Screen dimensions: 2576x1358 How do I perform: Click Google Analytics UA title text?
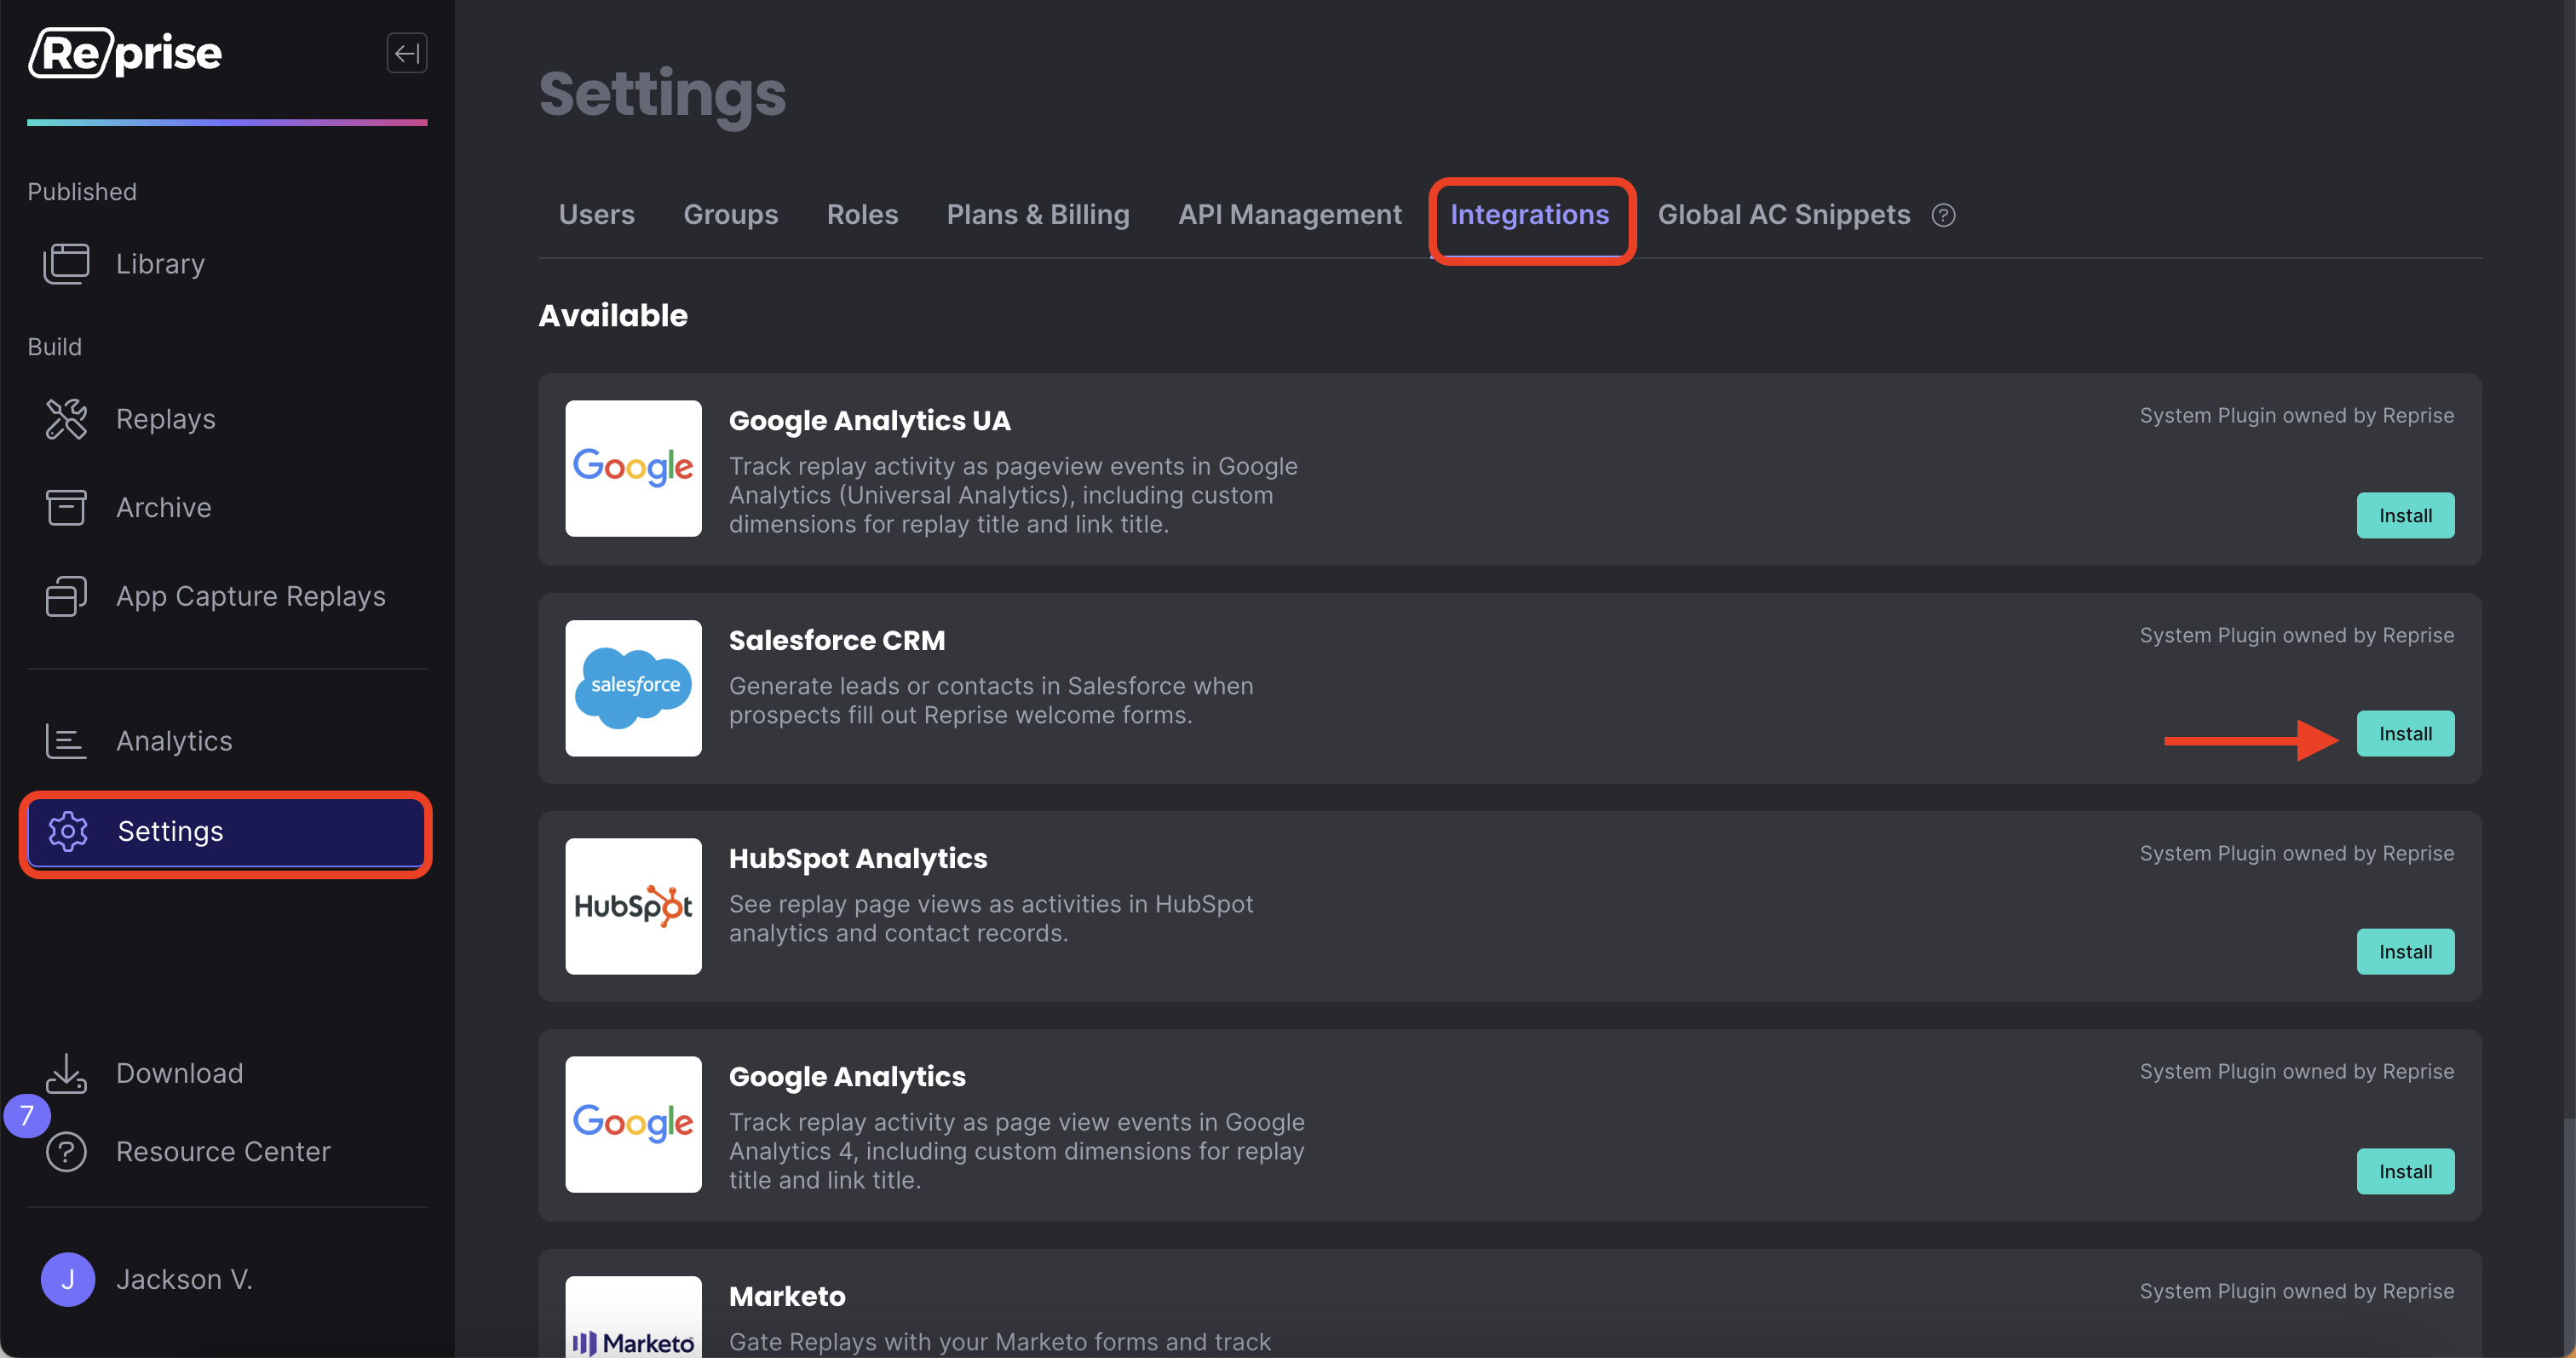click(870, 421)
